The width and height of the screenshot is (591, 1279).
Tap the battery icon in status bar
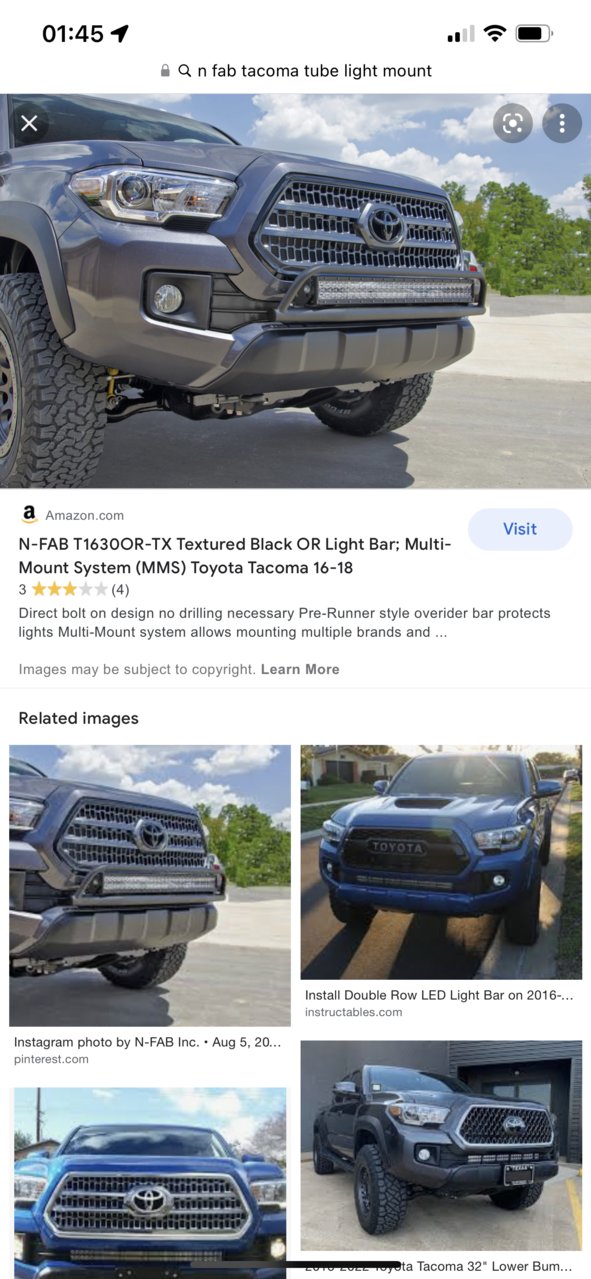(534, 33)
